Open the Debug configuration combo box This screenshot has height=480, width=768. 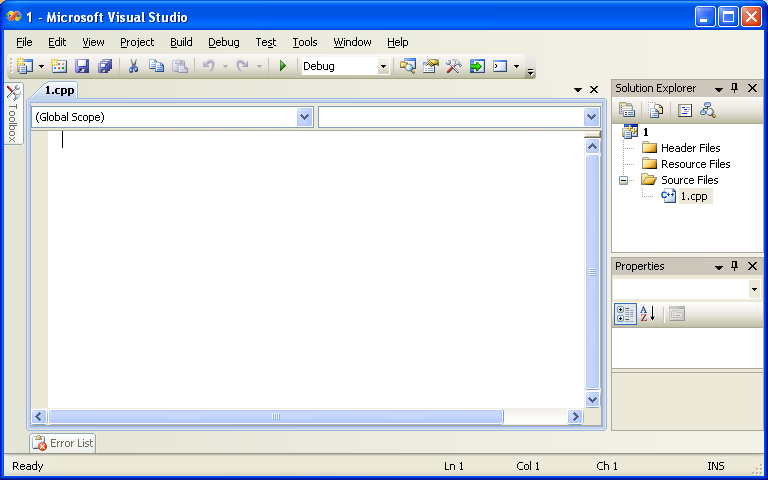pos(345,66)
